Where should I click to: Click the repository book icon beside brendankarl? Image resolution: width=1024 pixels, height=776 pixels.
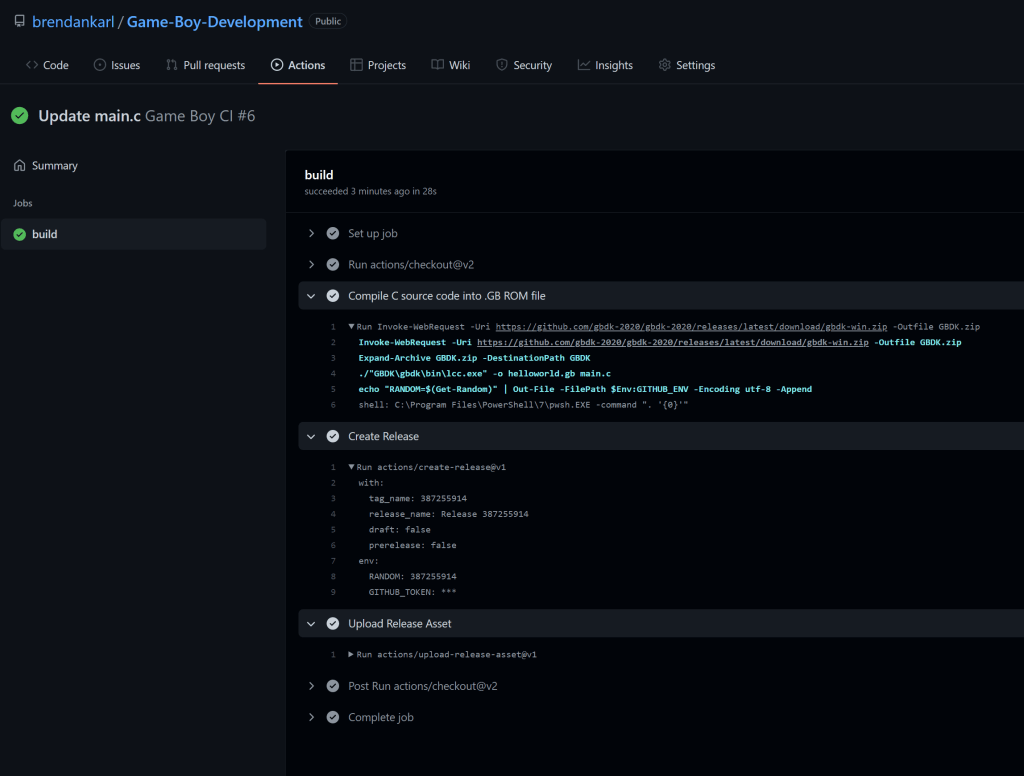pyautogui.click(x=19, y=21)
